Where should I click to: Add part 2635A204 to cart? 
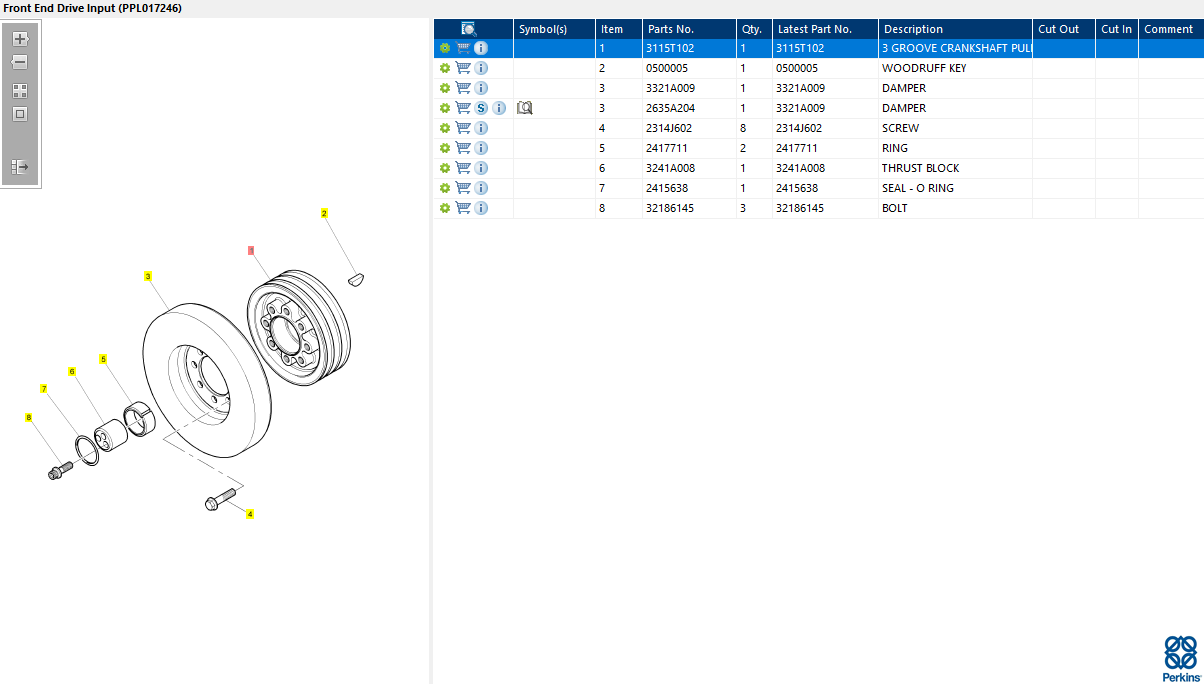(463, 108)
